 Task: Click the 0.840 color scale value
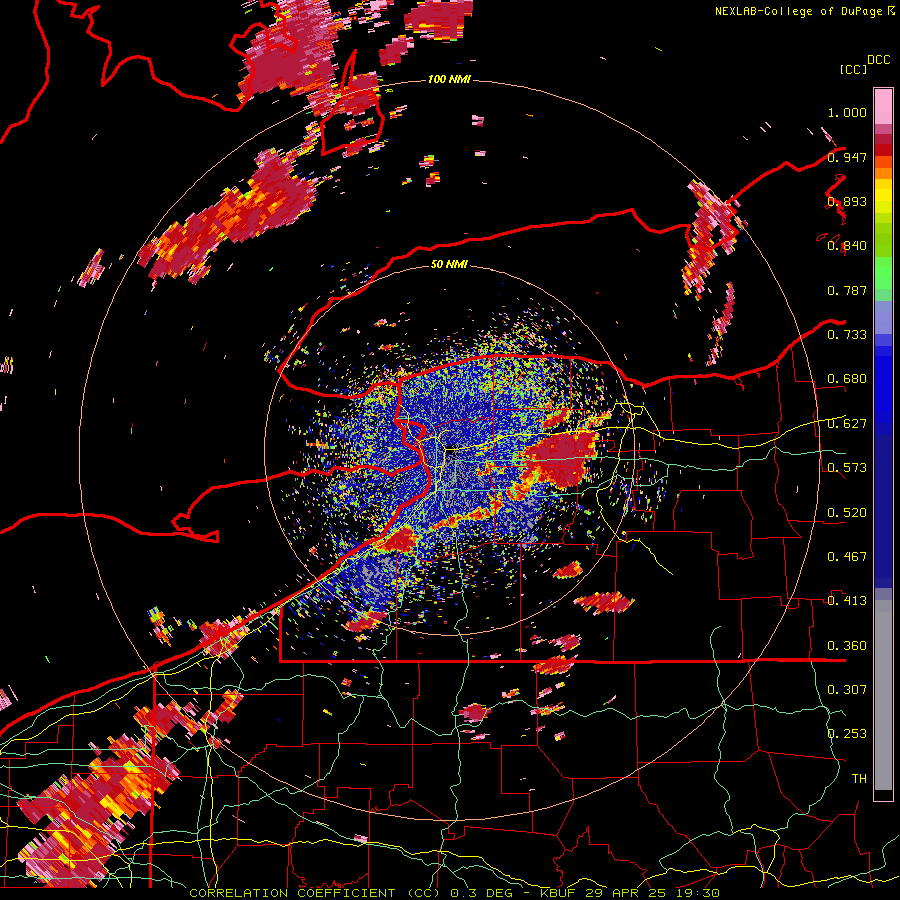pos(847,246)
